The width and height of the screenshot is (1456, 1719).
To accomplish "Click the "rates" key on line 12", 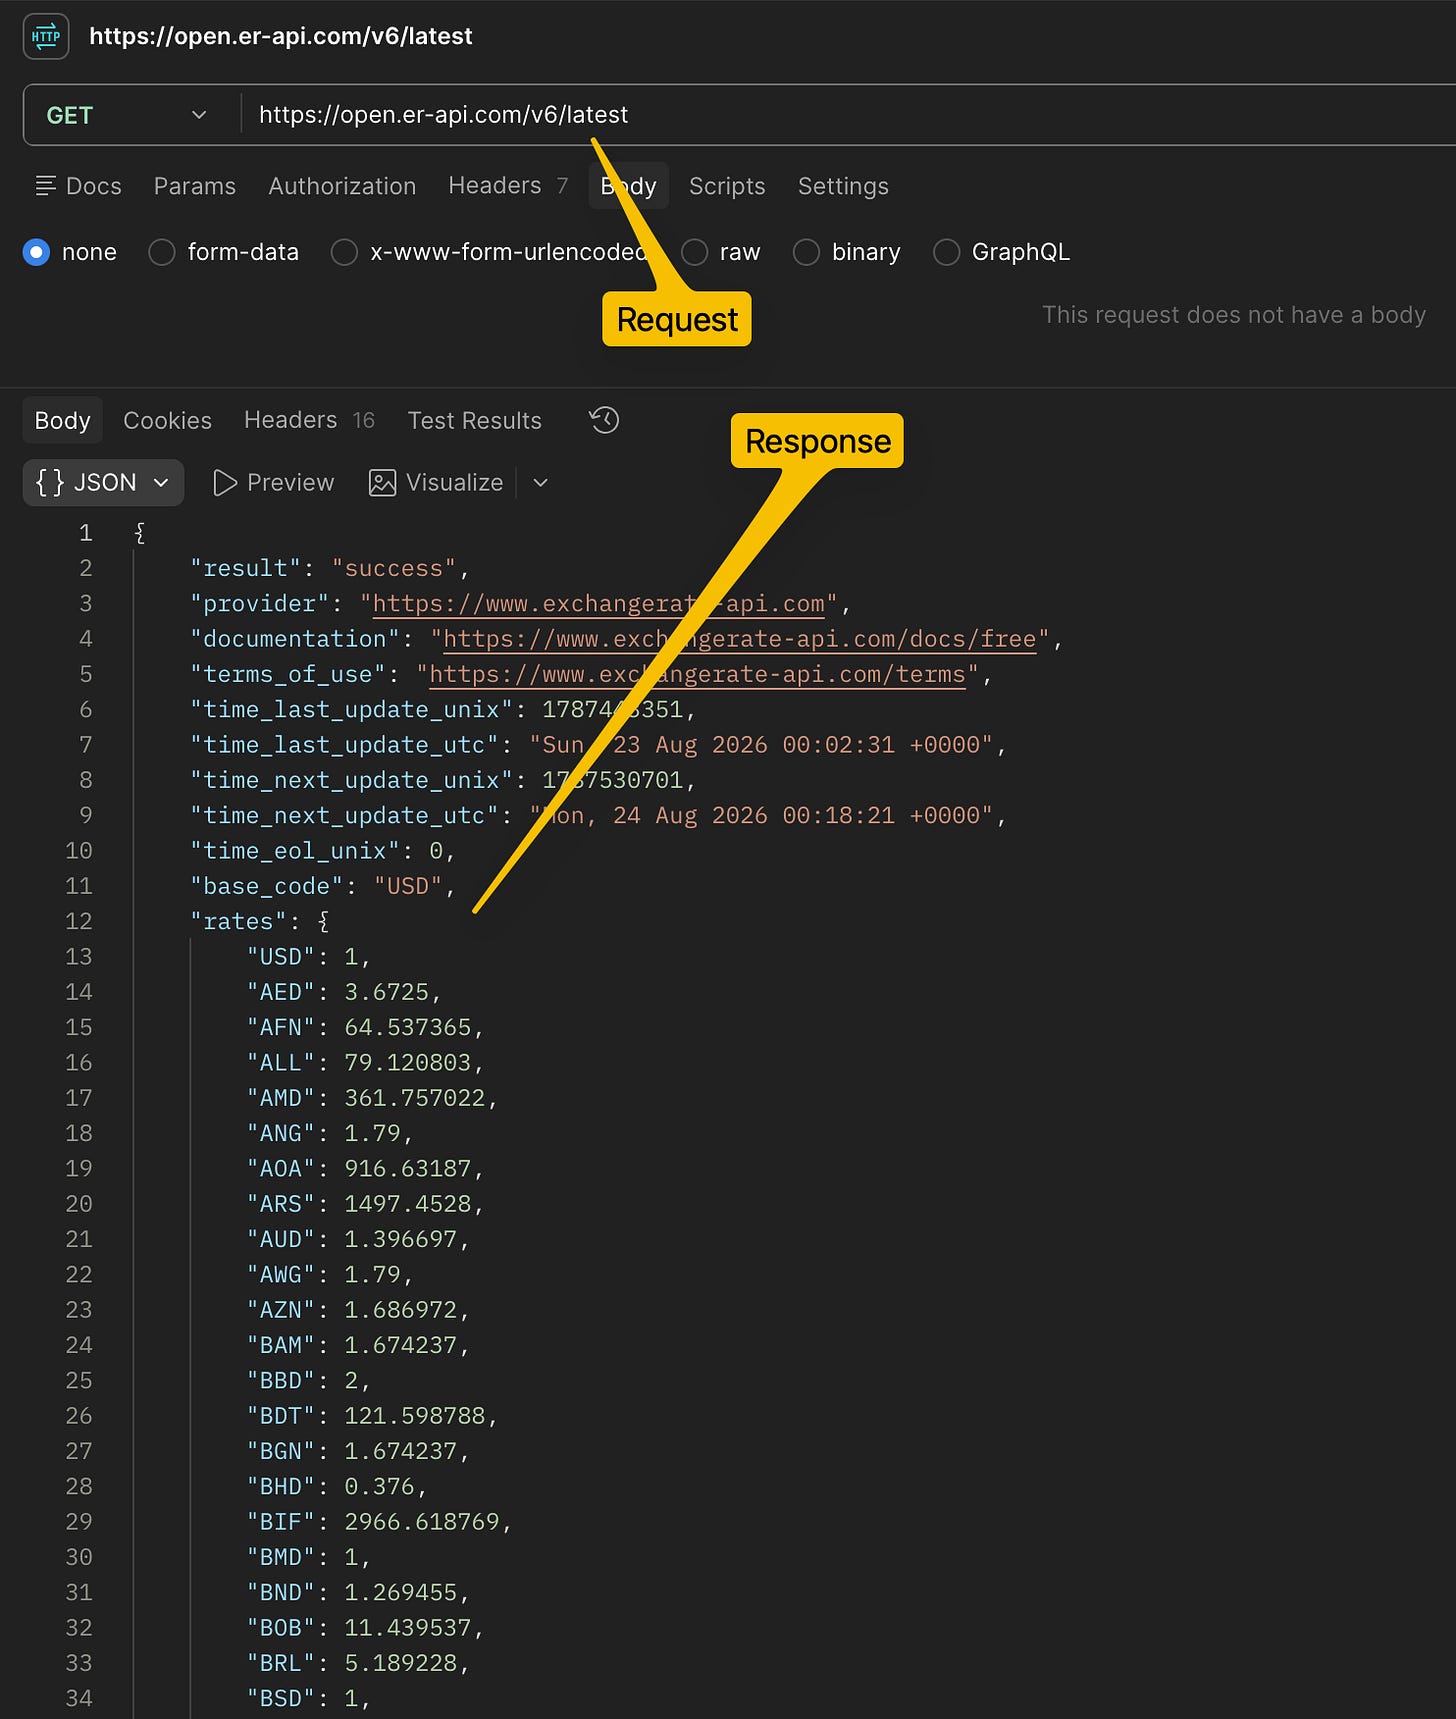I will 238,922.
